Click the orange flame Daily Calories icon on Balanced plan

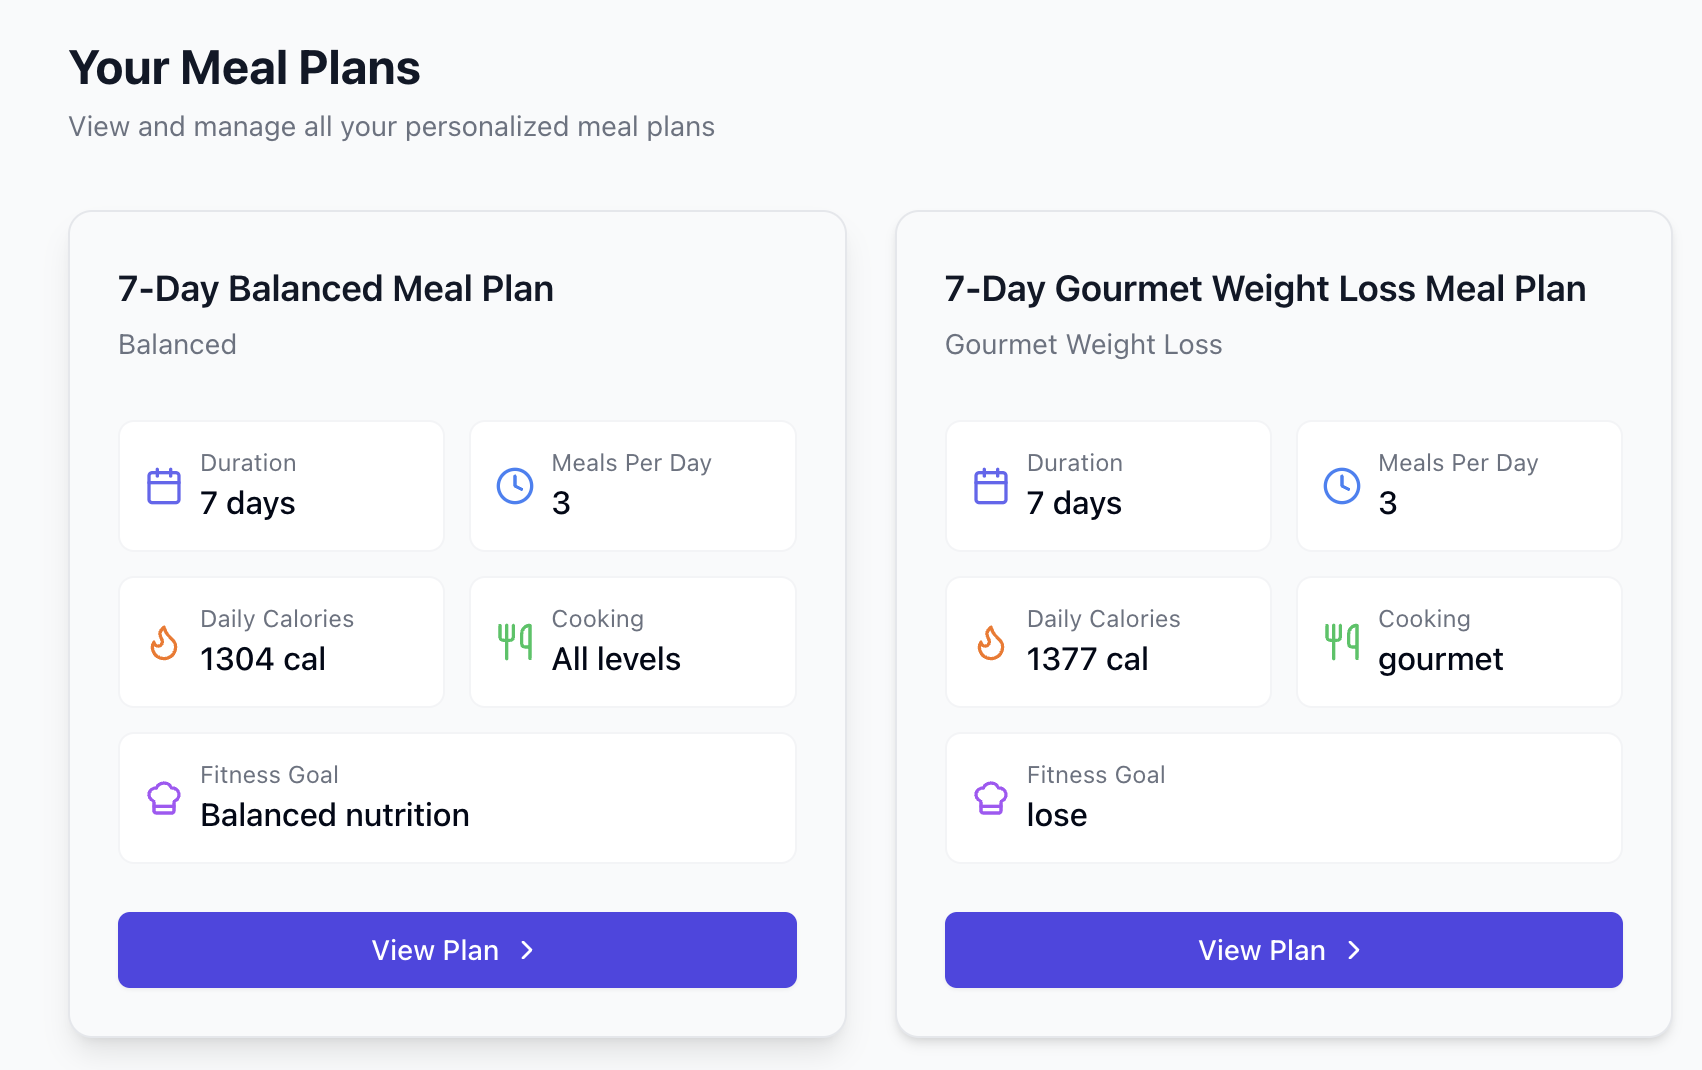(x=164, y=642)
